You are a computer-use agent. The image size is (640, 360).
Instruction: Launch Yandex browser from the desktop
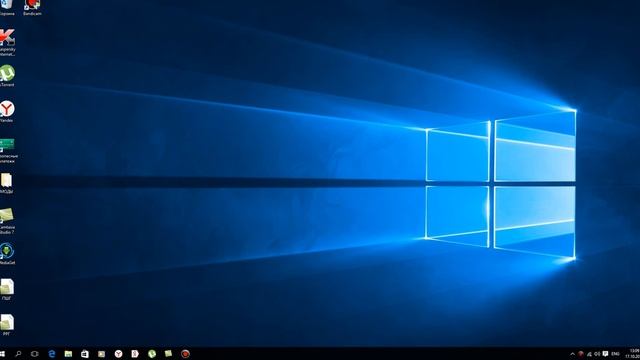(7, 111)
